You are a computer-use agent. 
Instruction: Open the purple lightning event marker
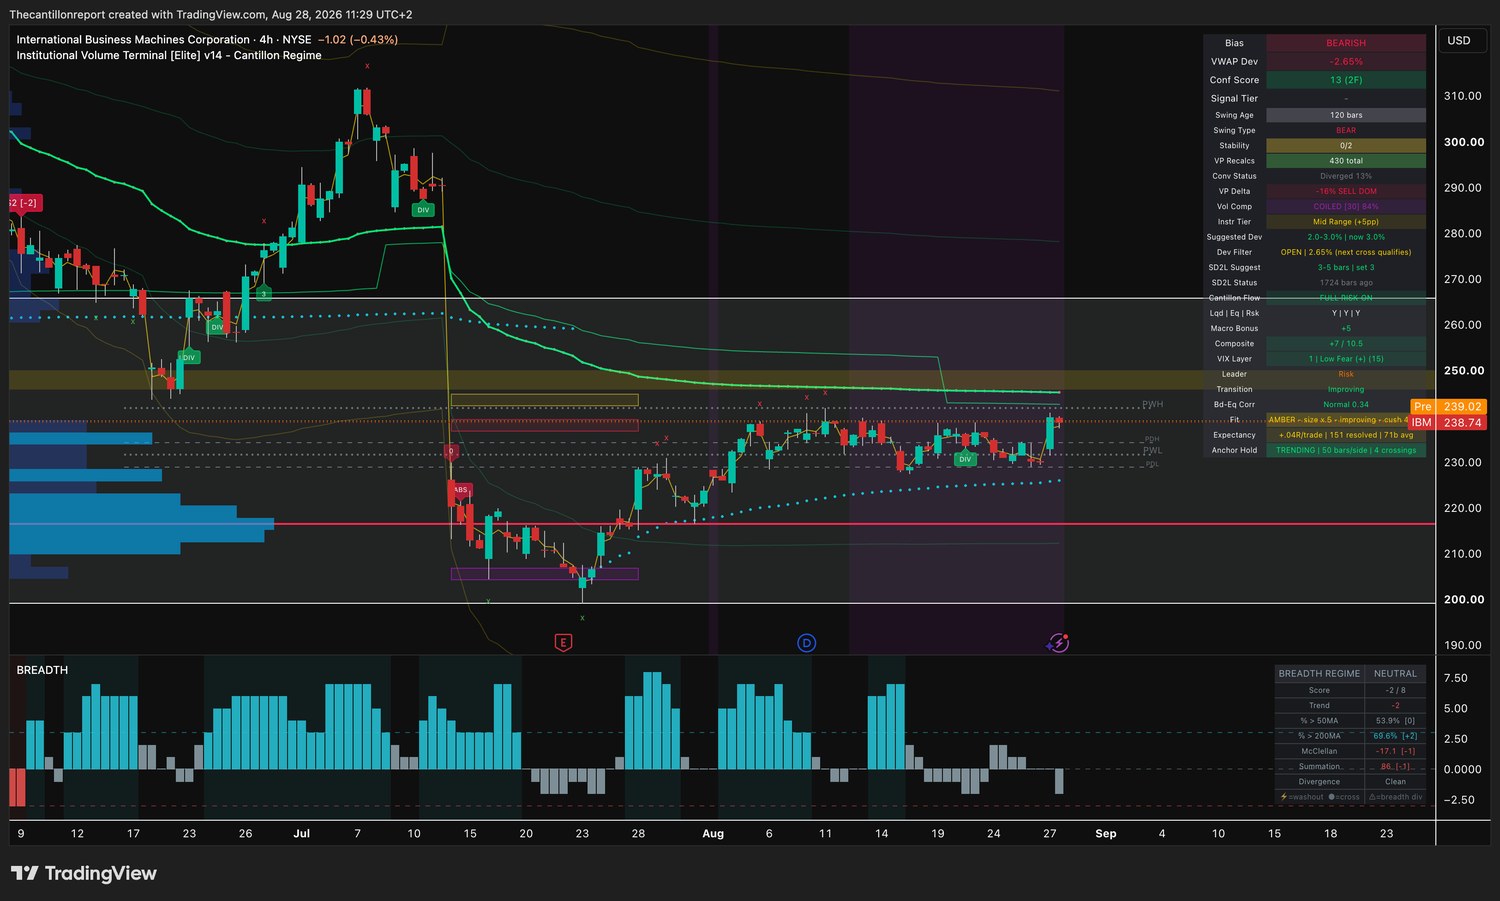(x=1058, y=643)
